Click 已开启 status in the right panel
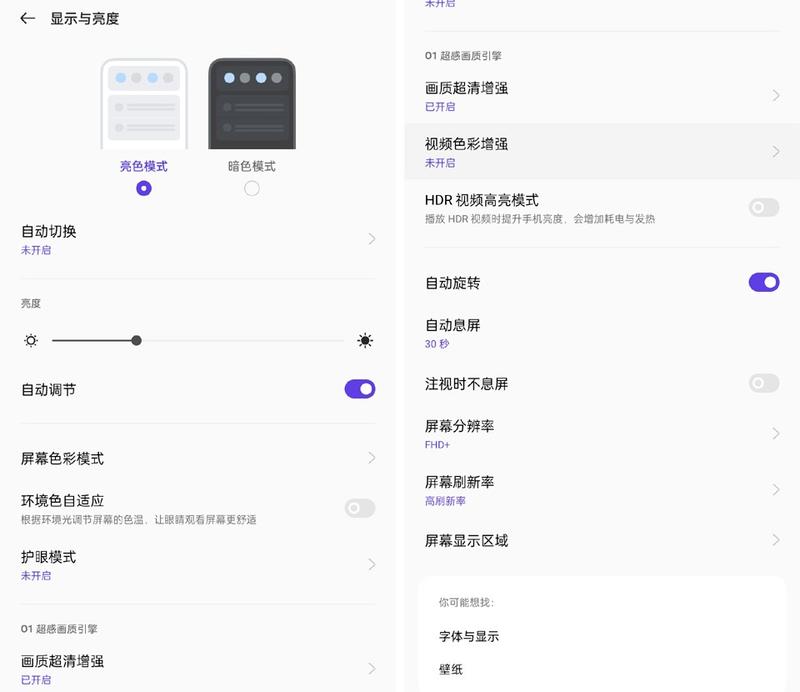Viewport: 800px width, 692px height. tap(440, 107)
